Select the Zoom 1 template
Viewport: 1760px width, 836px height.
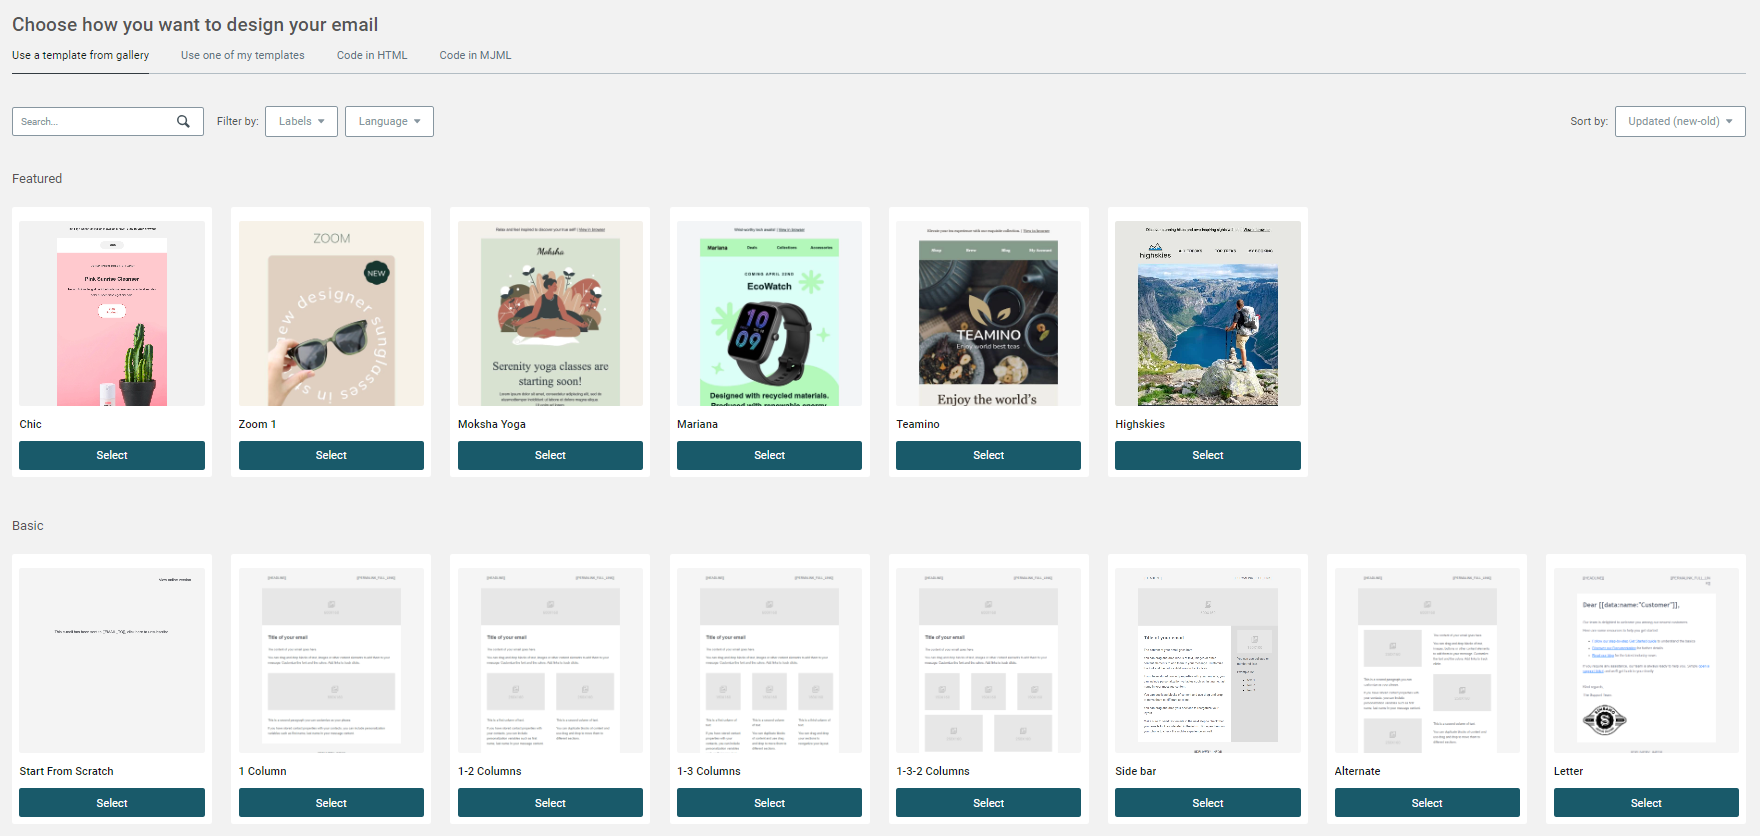pyautogui.click(x=331, y=455)
